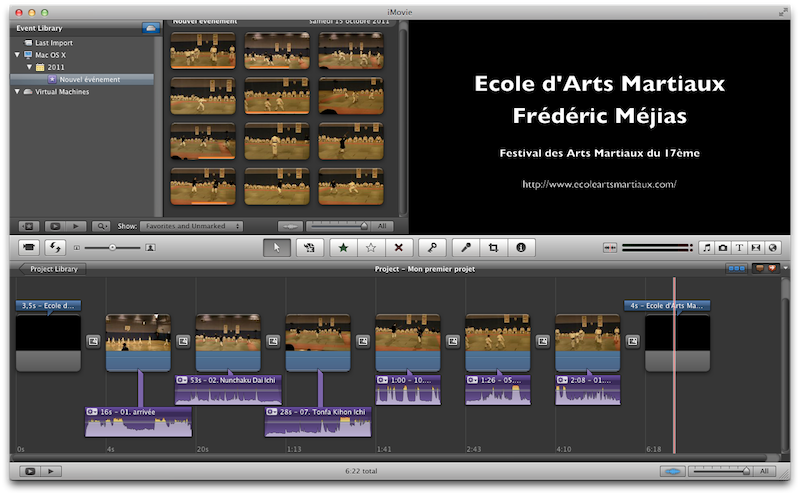
Task: Click the red playhead in the timeline
Action: pos(674,365)
